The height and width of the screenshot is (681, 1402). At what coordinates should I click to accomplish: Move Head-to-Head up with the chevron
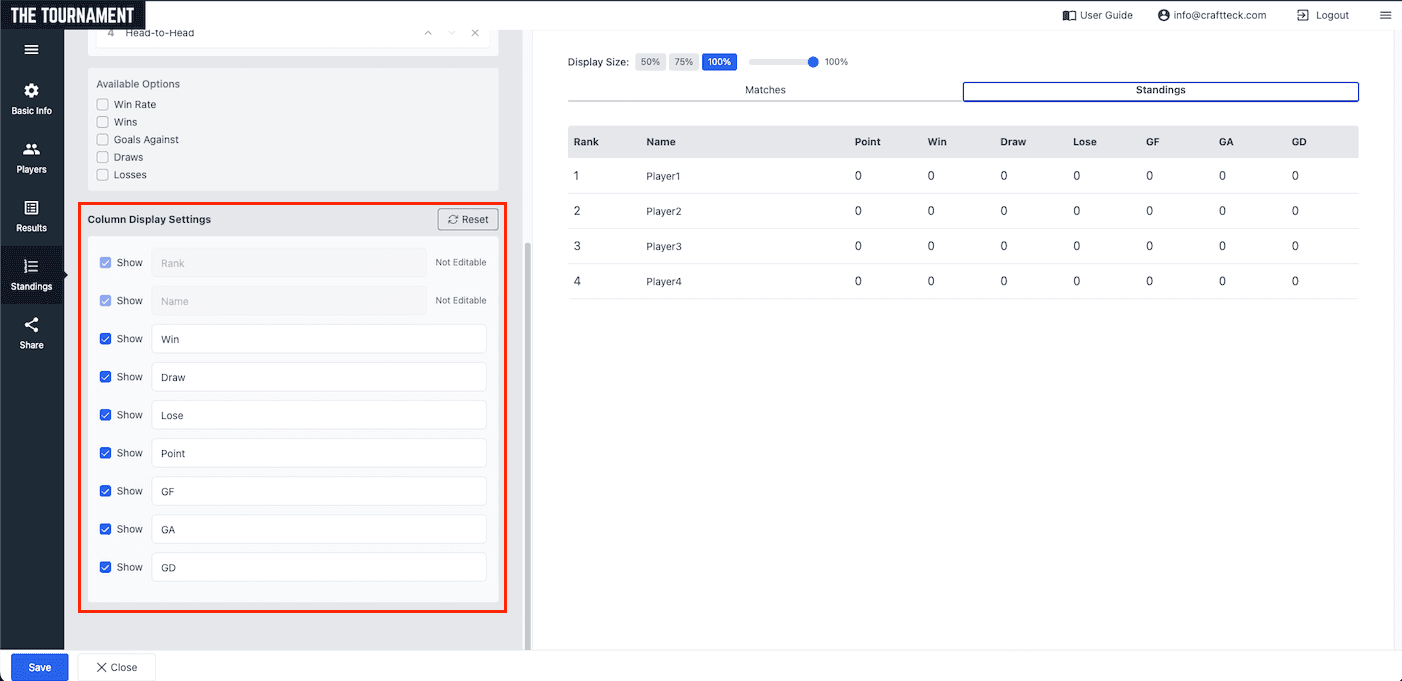pos(428,33)
